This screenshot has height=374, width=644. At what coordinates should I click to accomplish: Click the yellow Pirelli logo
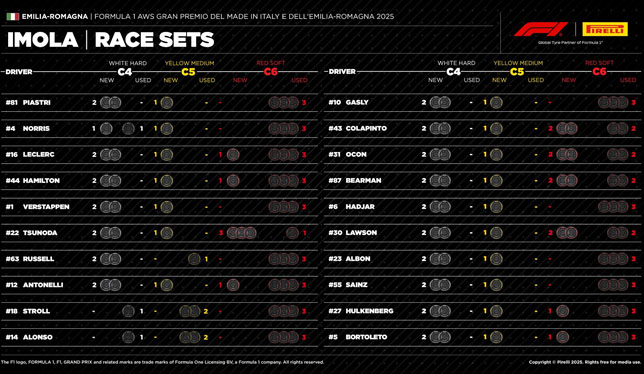click(x=605, y=29)
